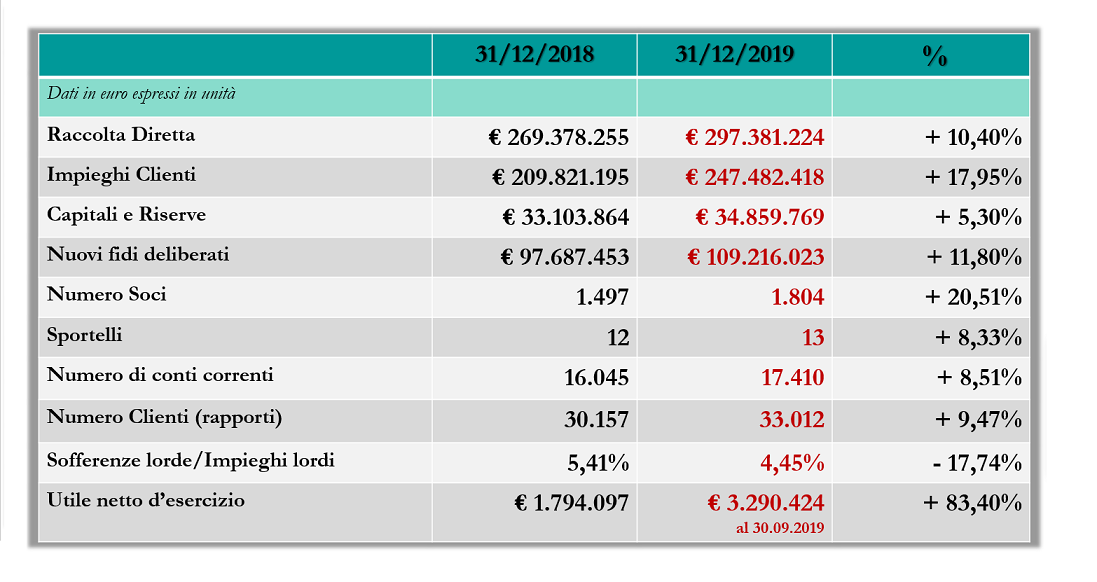The width and height of the screenshot is (1097, 582).
Task: Select the Impieghi Clienti row label
Action: pyautogui.click(x=121, y=175)
